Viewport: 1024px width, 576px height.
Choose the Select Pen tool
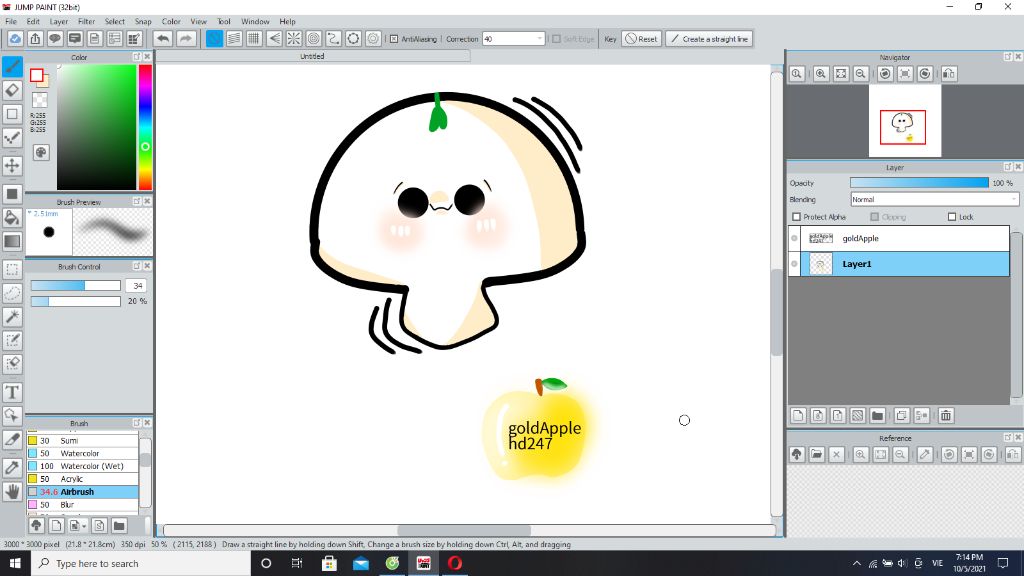pyautogui.click(x=12, y=340)
